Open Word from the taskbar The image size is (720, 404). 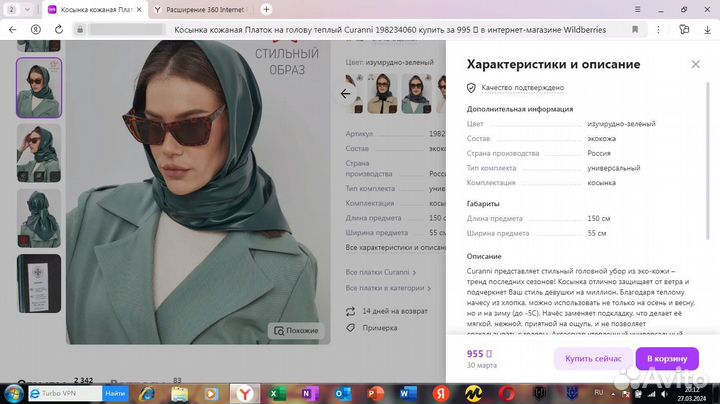click(x=408, y=394)
